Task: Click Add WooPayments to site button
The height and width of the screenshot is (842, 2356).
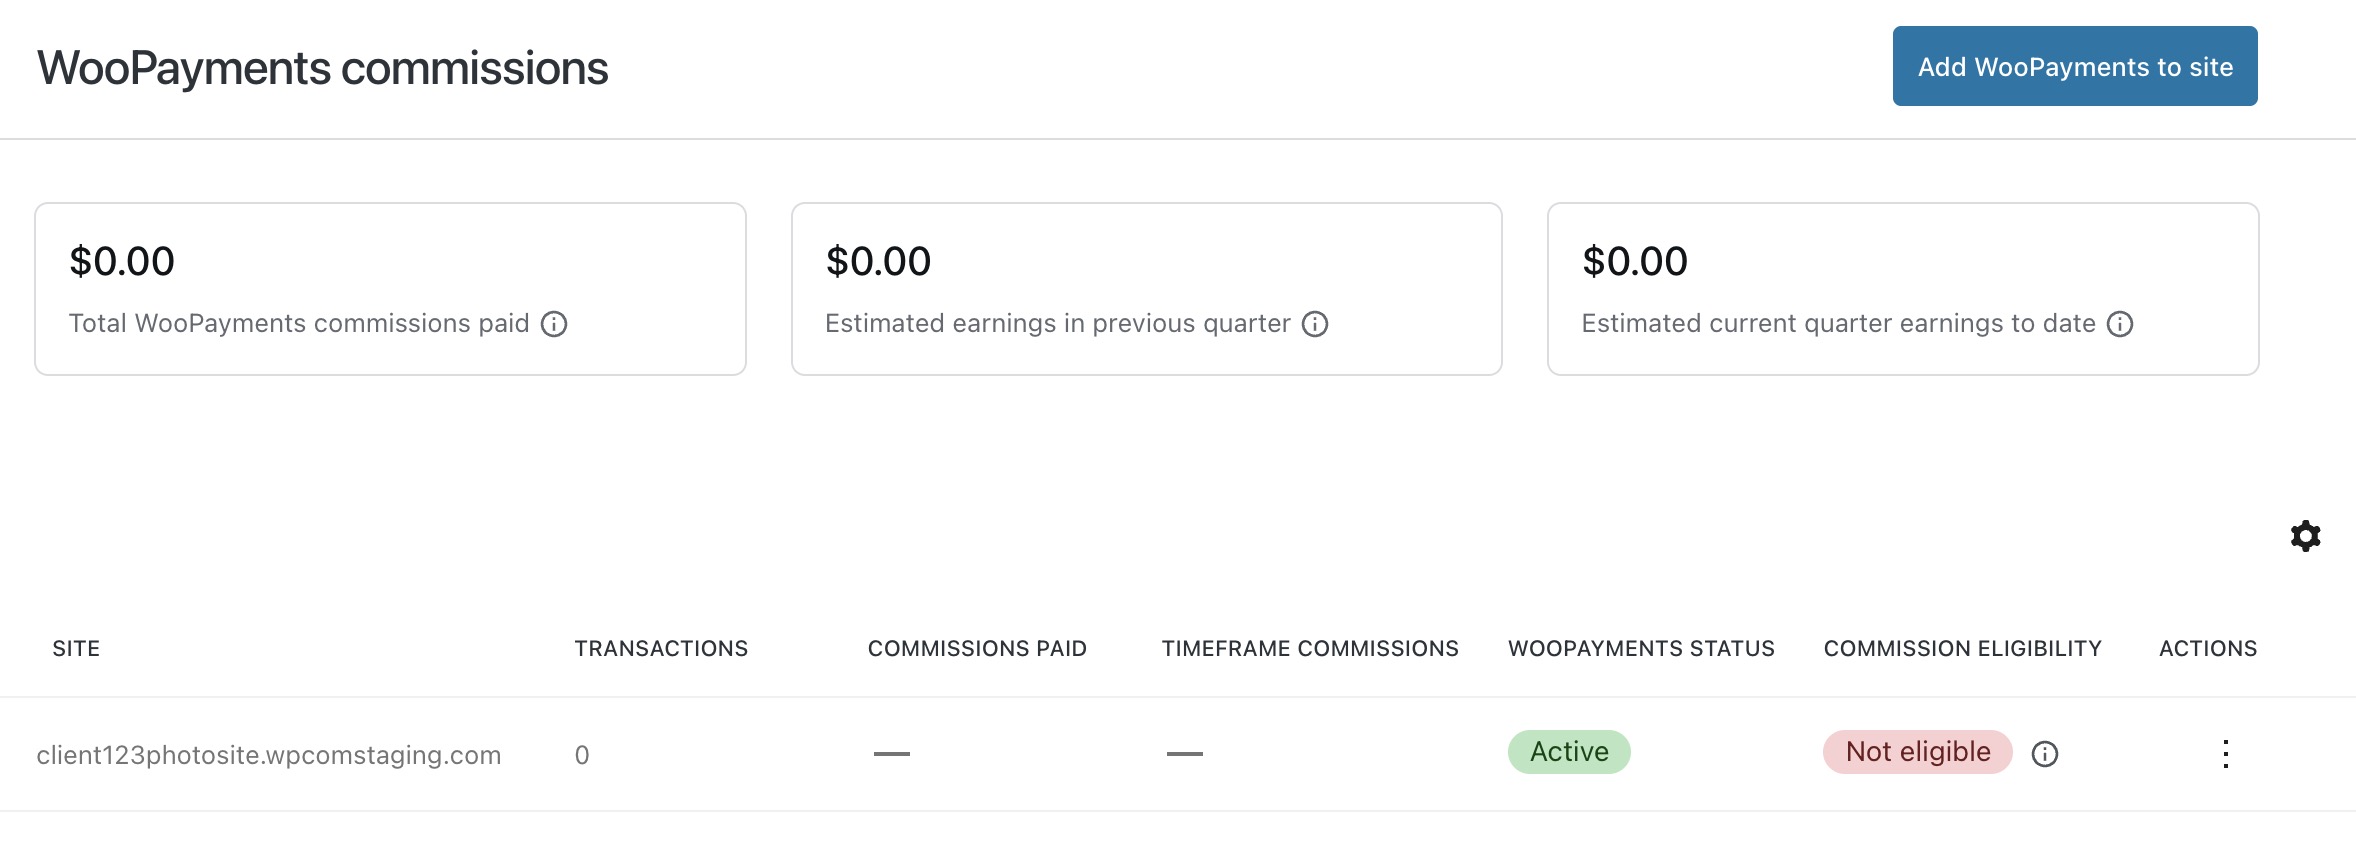Action: 2075,67
